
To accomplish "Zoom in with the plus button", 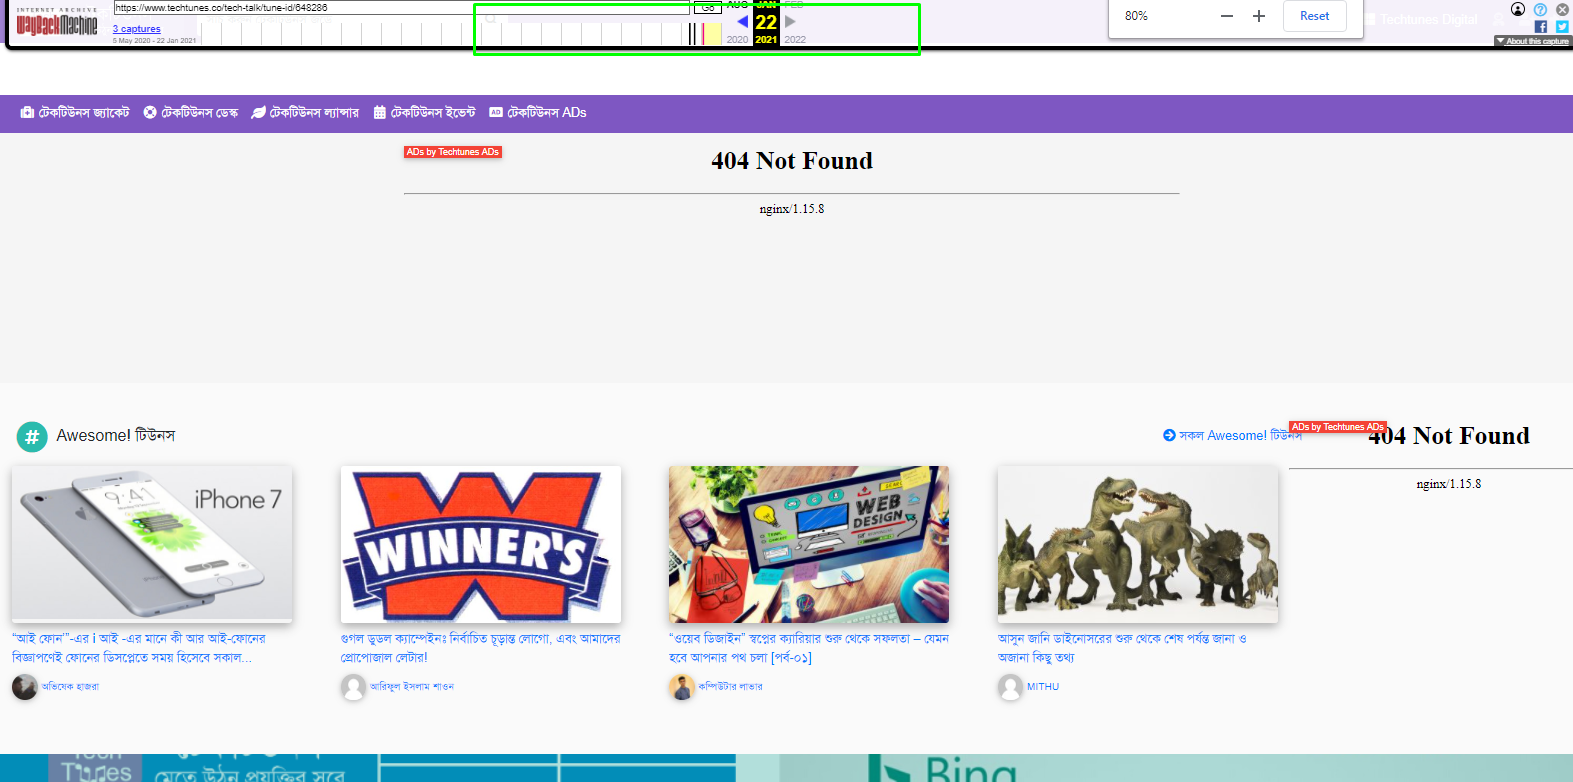I will click(x=1259, y=16).
